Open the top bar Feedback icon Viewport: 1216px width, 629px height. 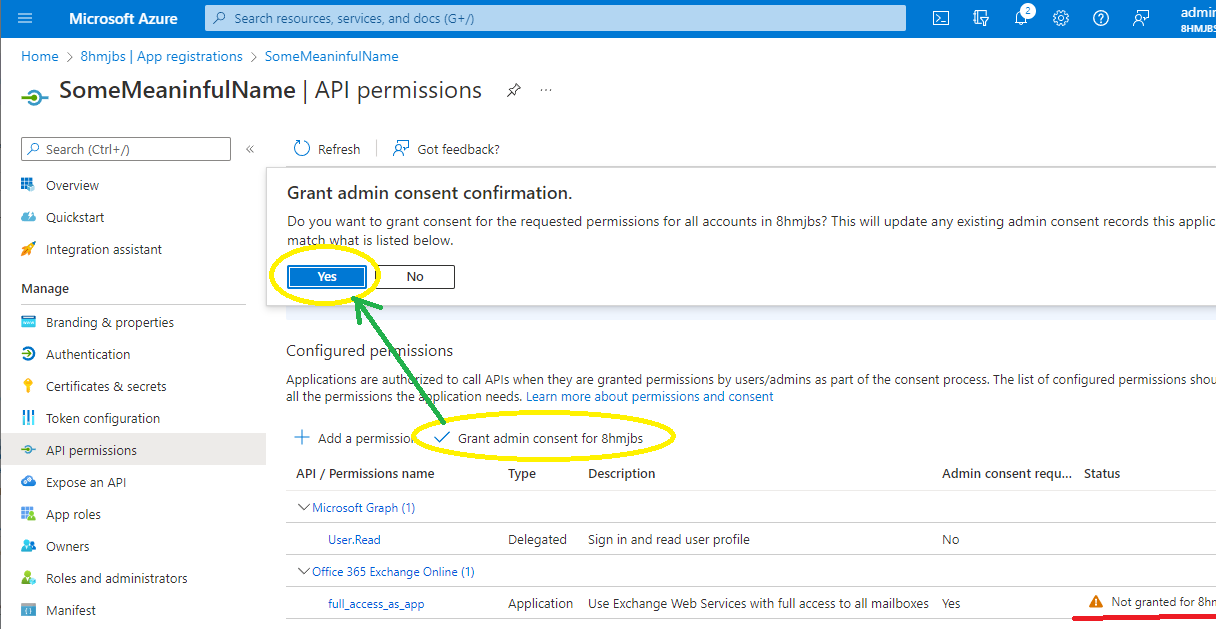pyautogui.click(x=1141, y=18)
